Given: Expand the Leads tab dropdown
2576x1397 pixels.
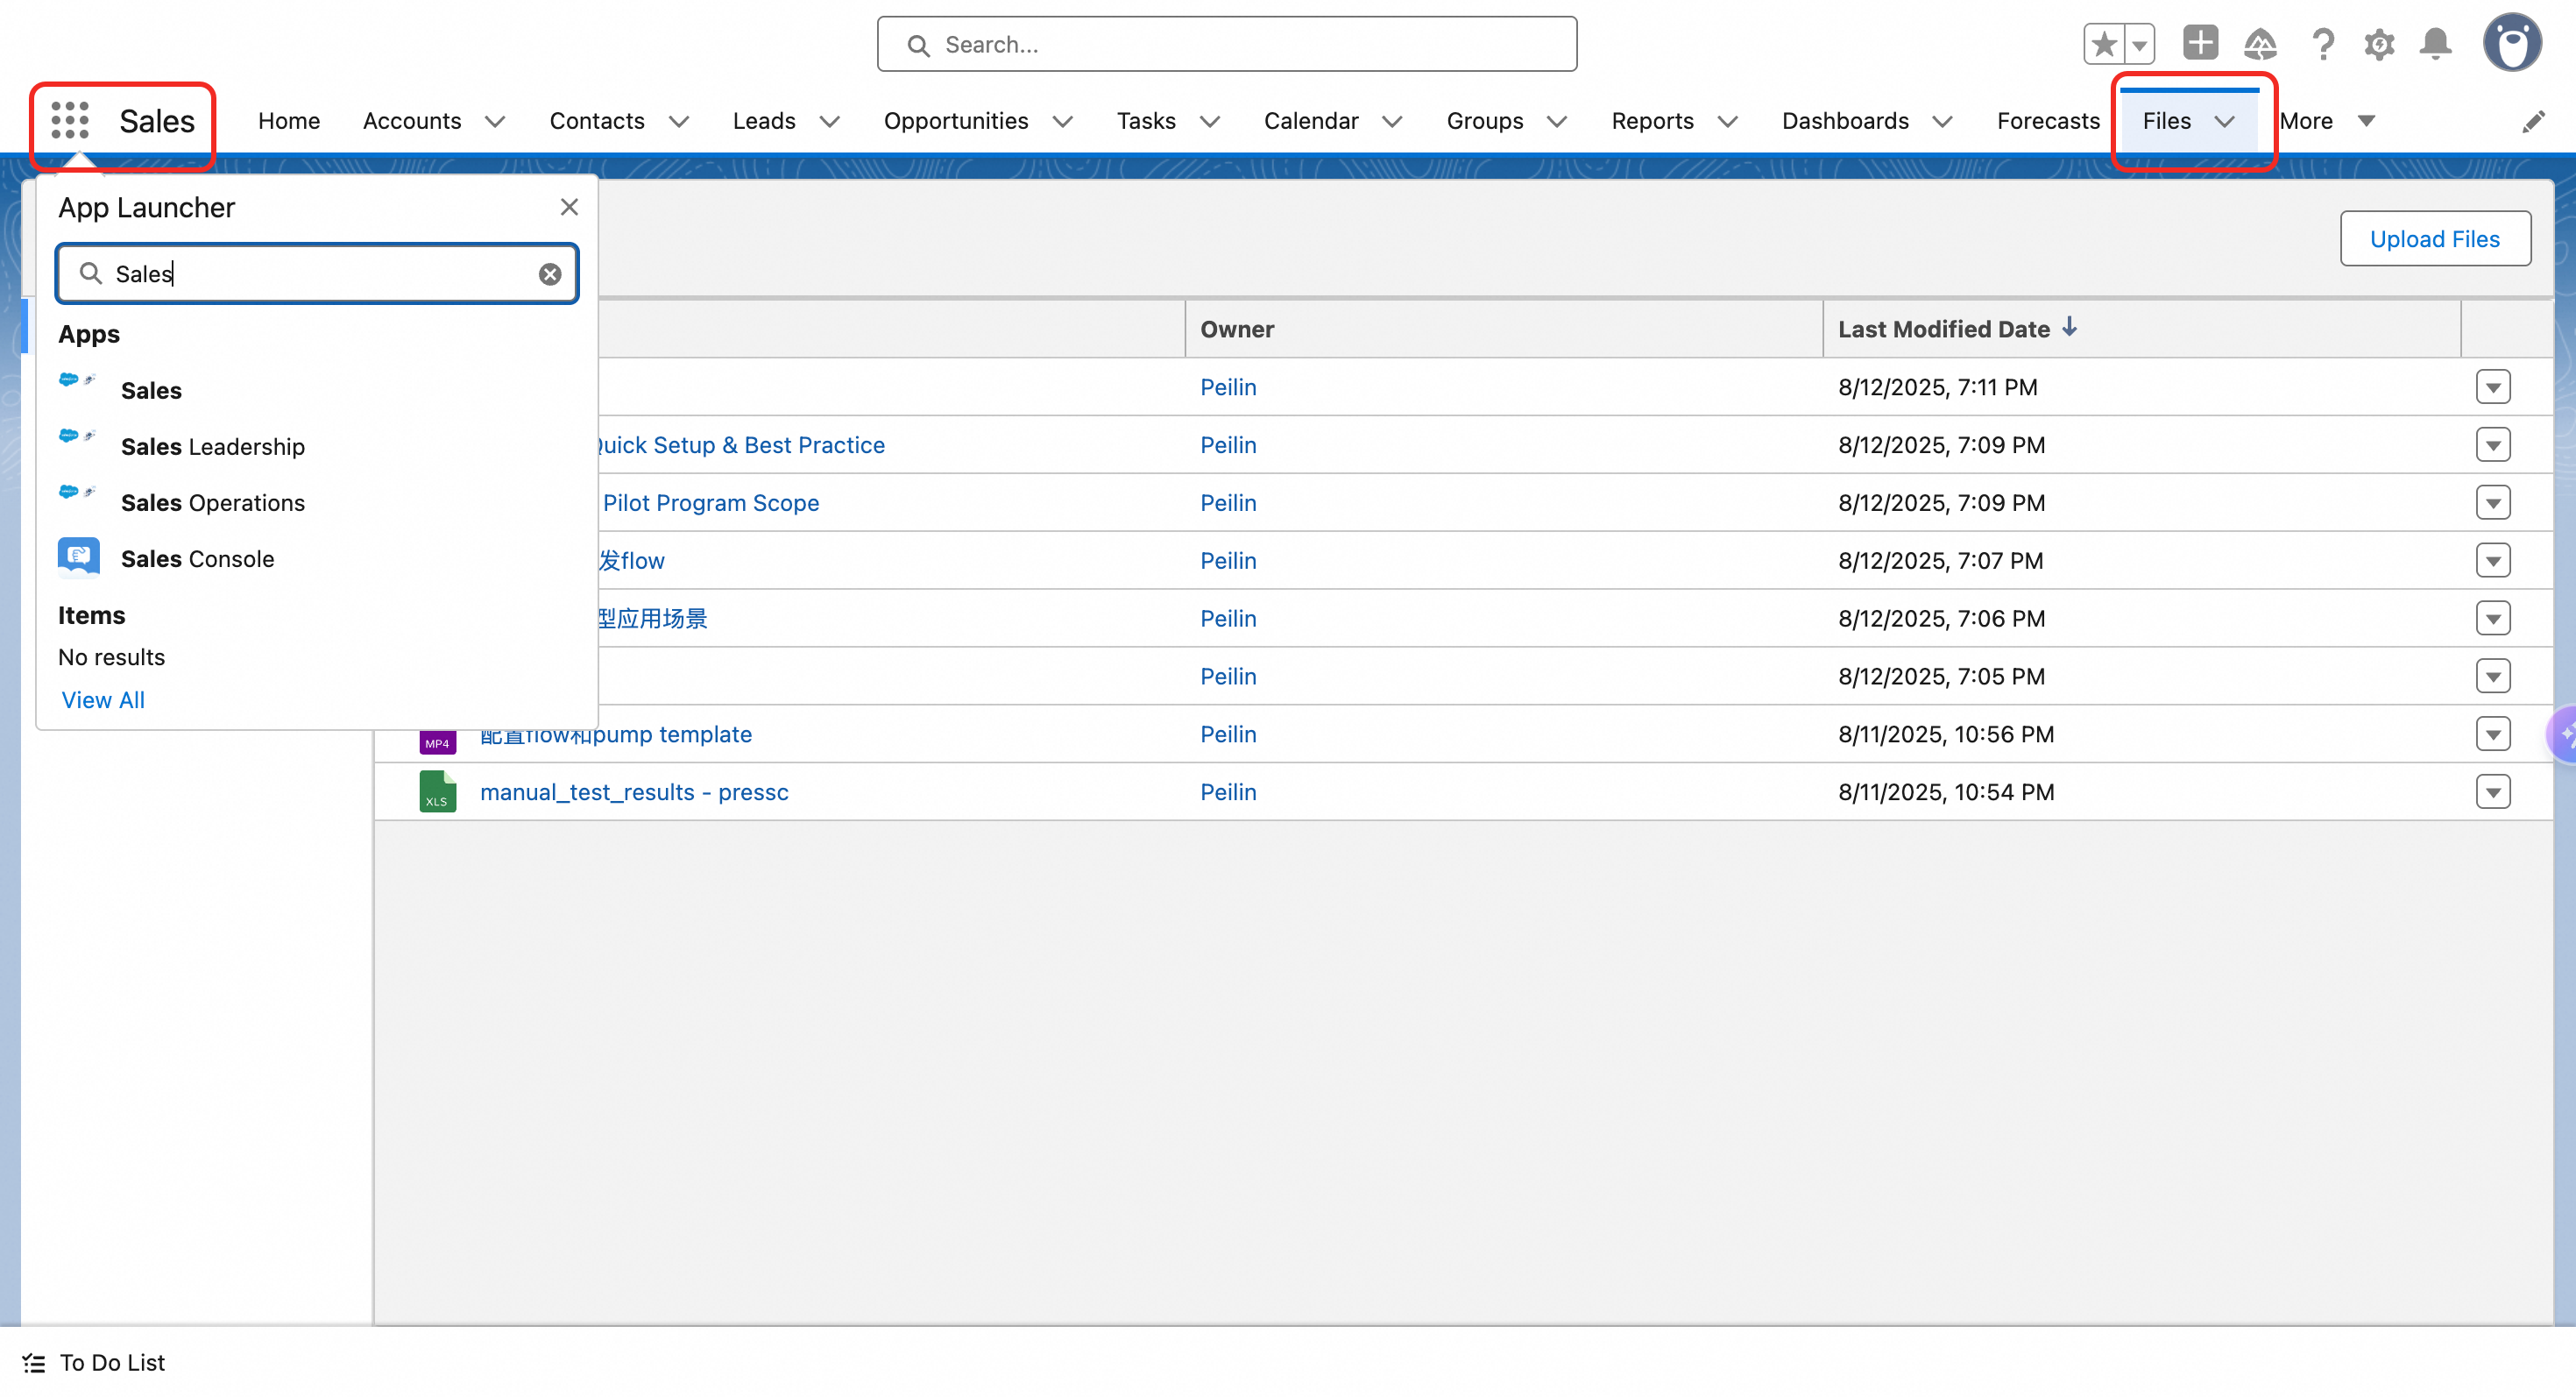Looking at the screenshot, I should 830,122.
